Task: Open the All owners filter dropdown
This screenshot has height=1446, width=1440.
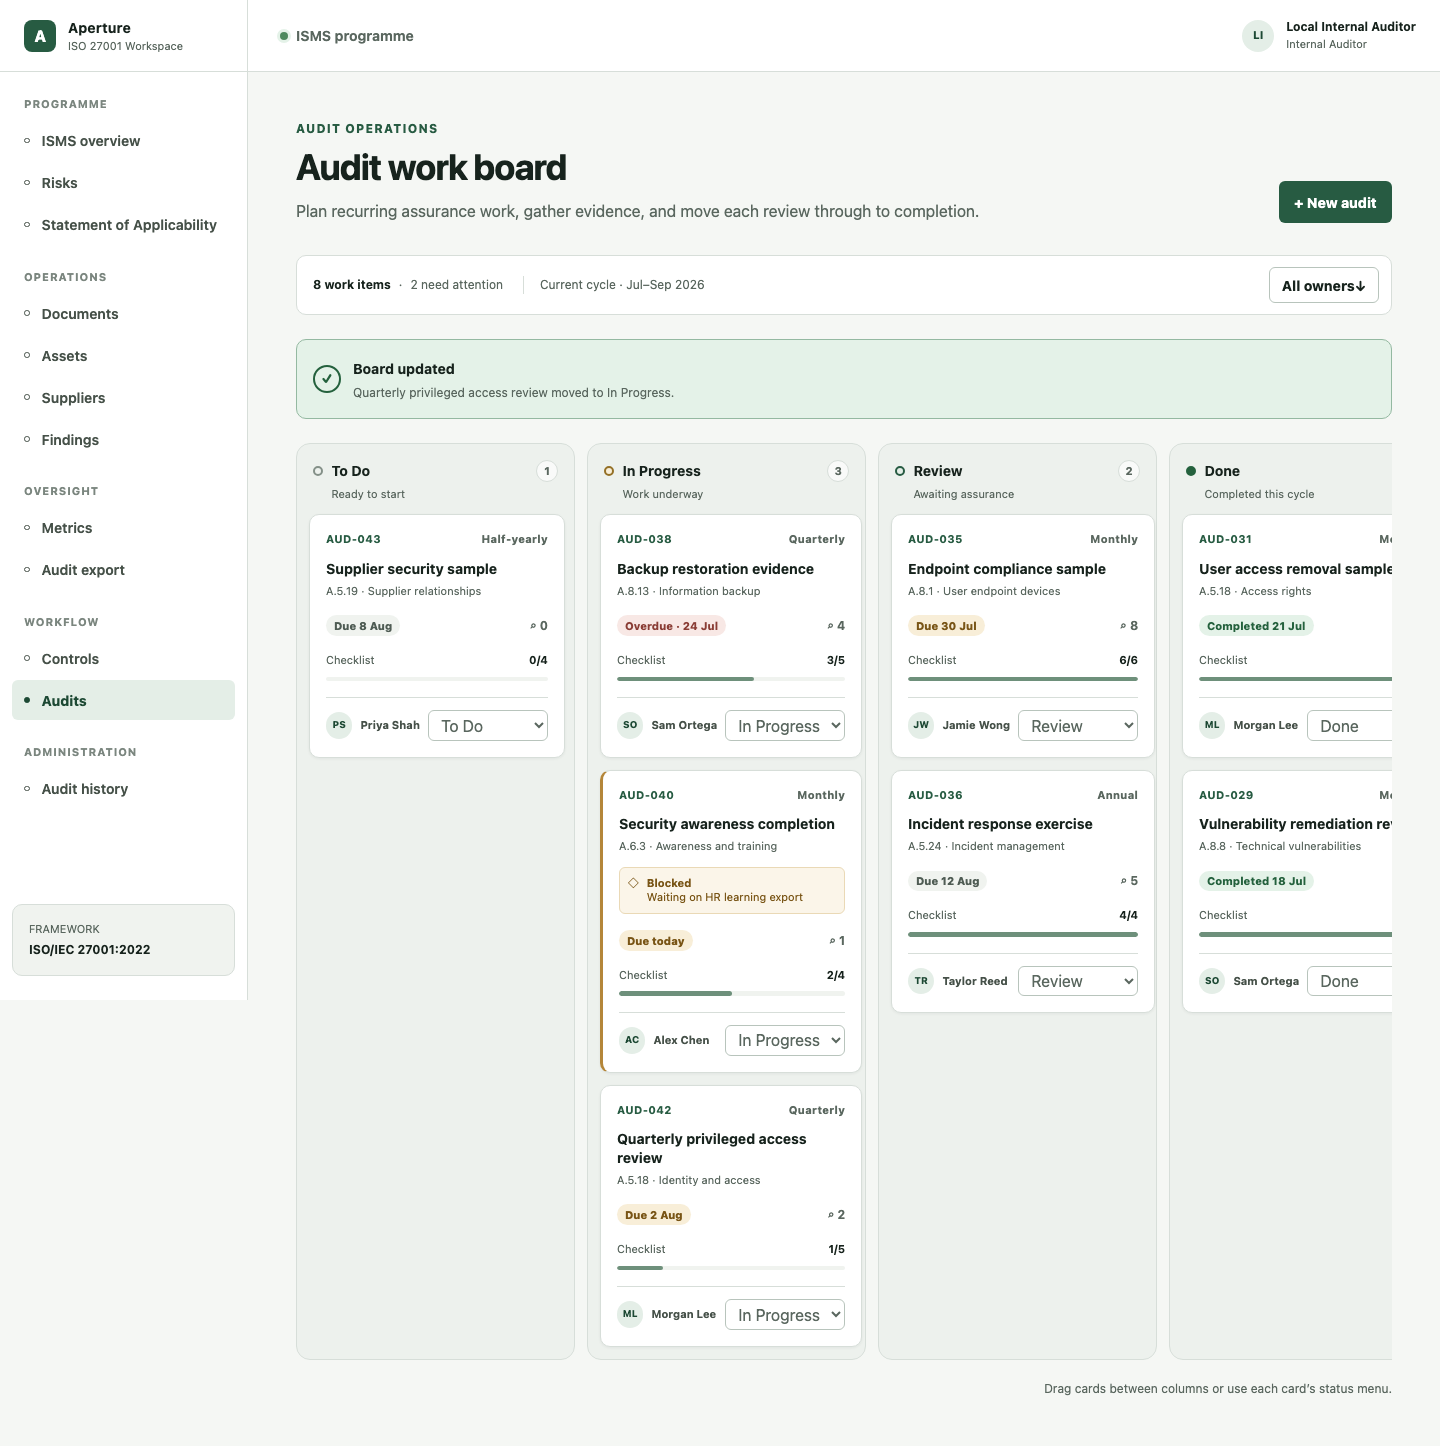Action: [1324, 285]
